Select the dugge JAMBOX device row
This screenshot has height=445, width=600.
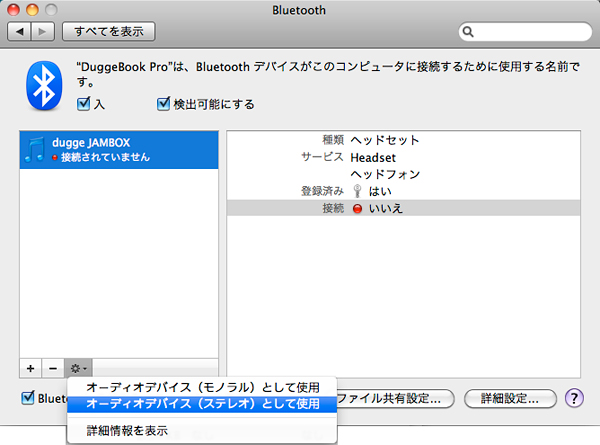point(119,150)
